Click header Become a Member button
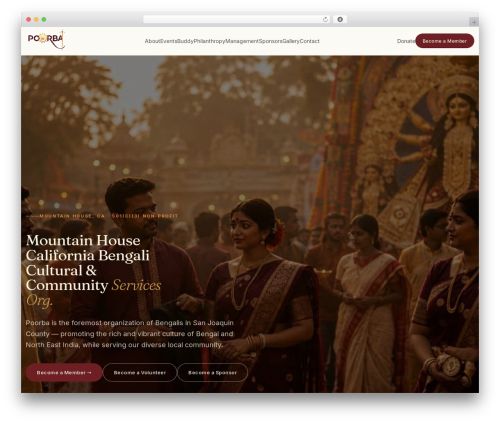The height and width of the screenshot is (423, 500). (x=444, y=41)
